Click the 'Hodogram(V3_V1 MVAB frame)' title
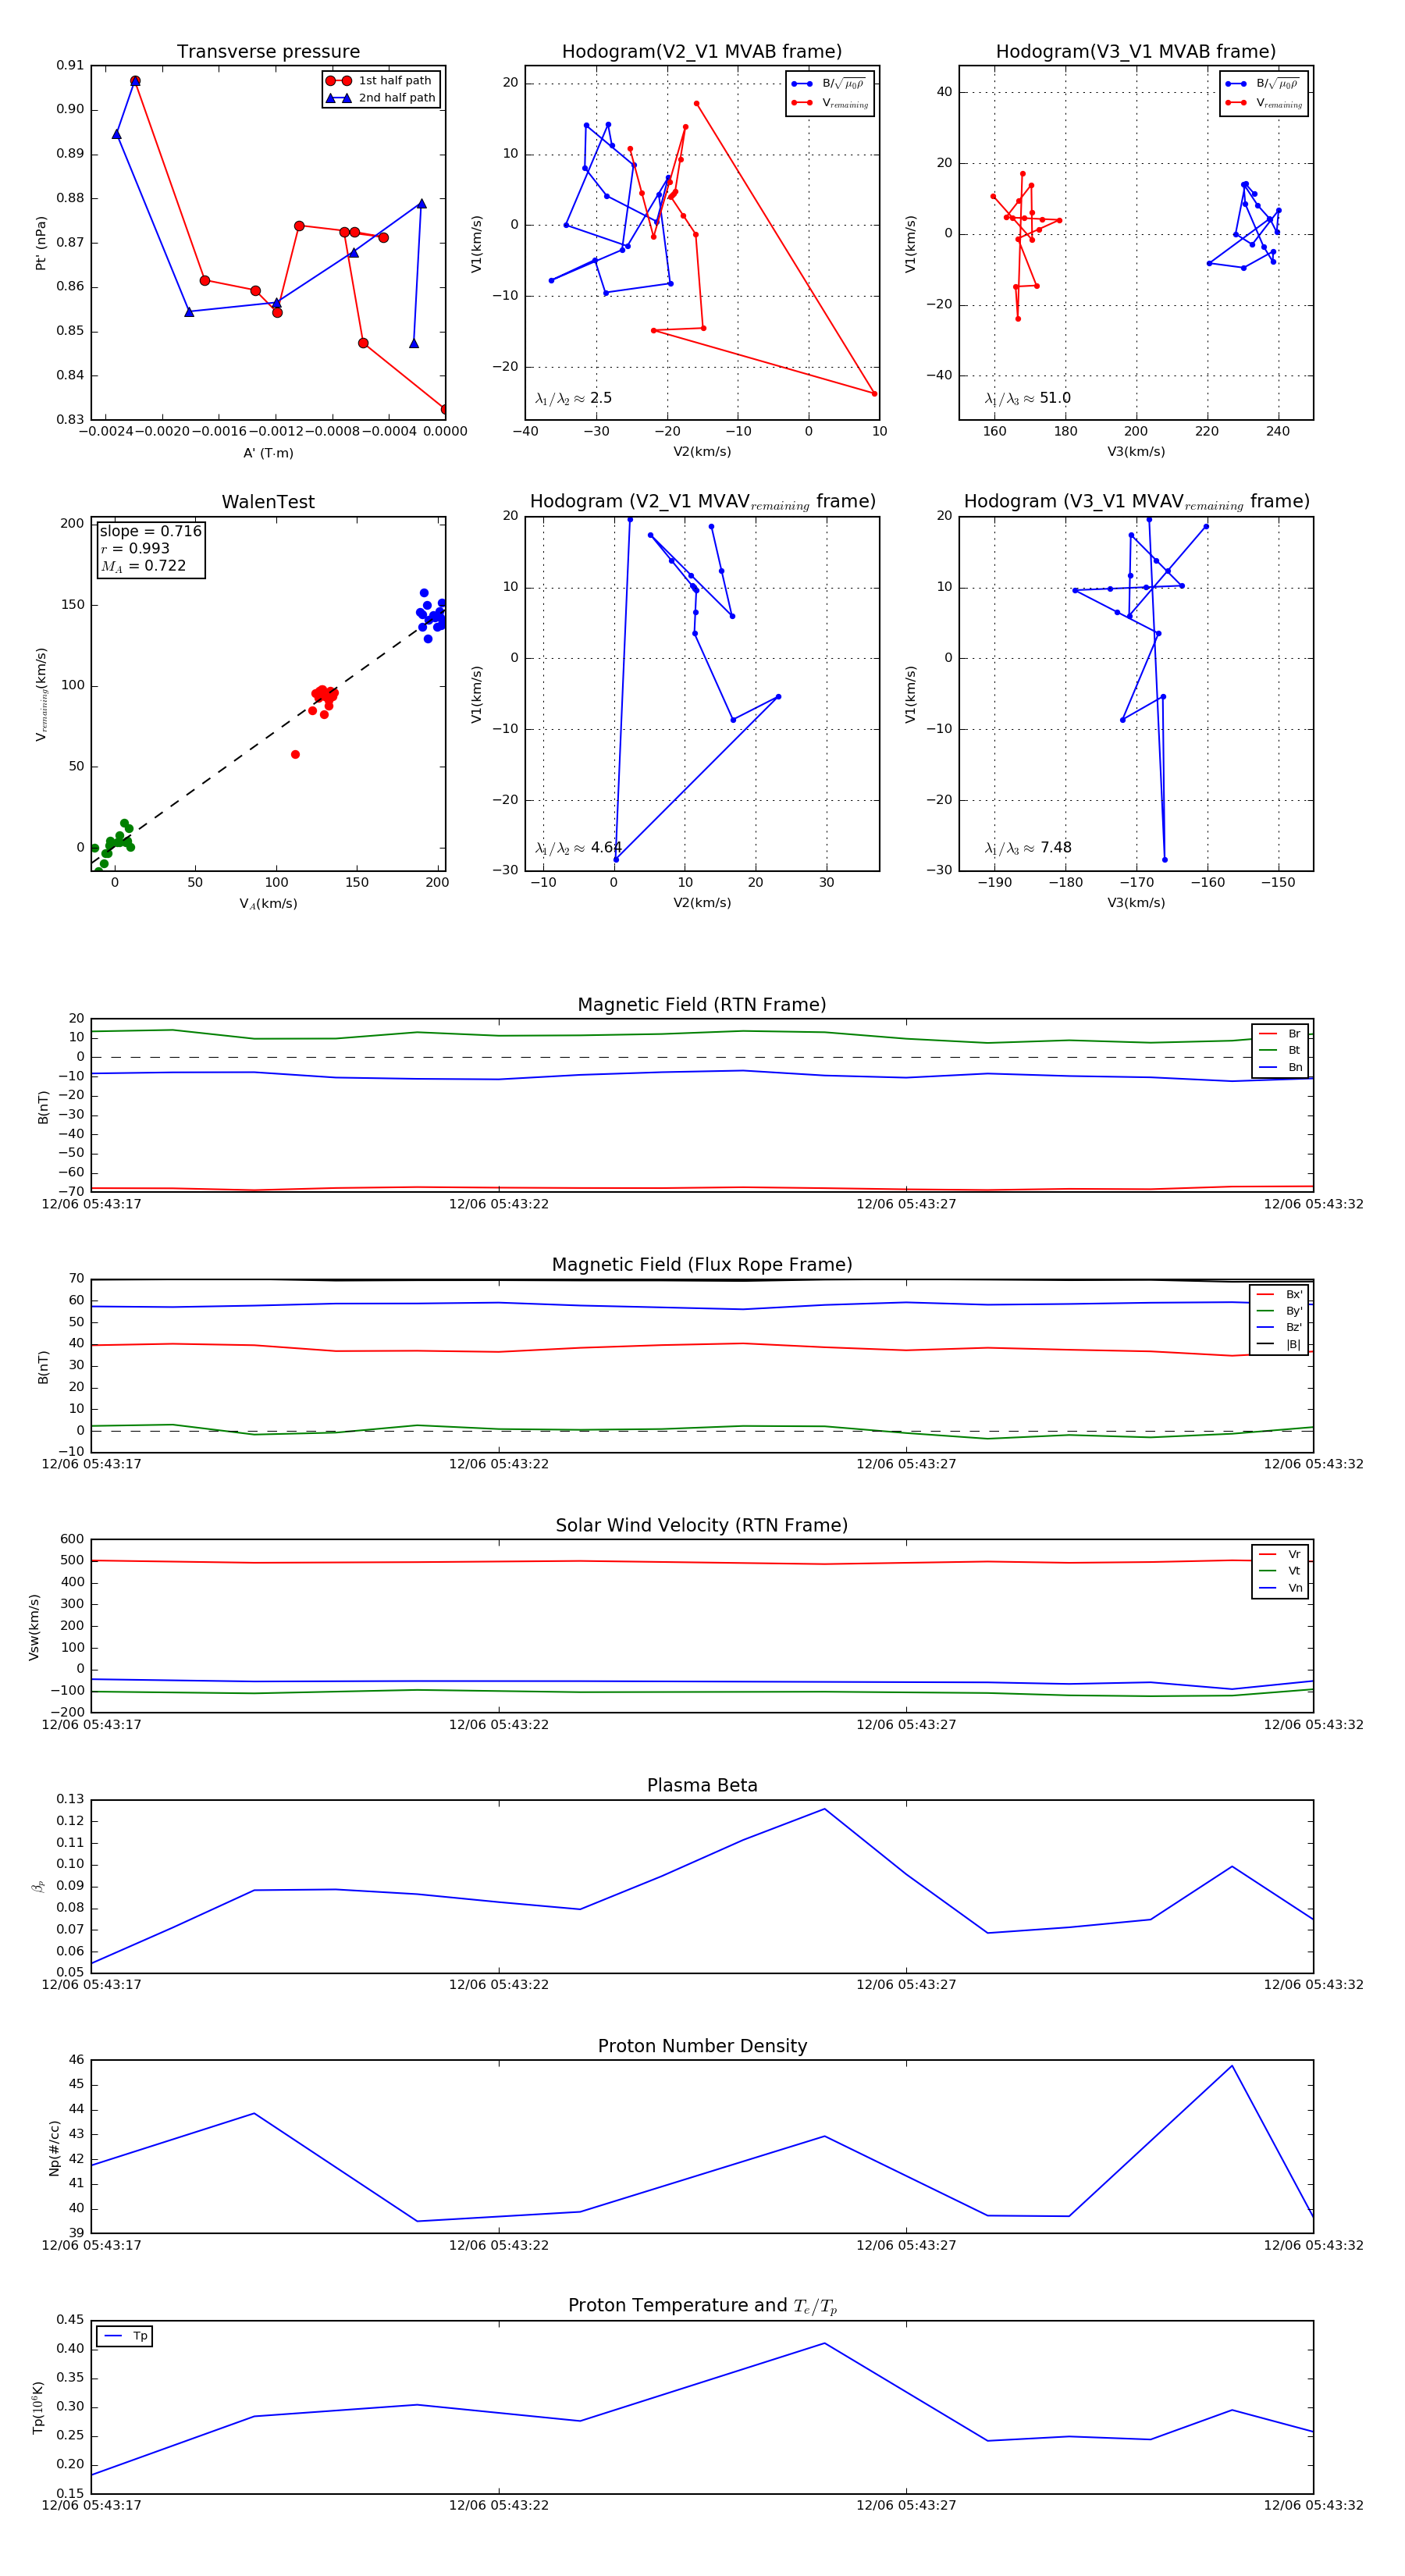The height and width of the screenshot is (2576, 1405). (1136, 52)
